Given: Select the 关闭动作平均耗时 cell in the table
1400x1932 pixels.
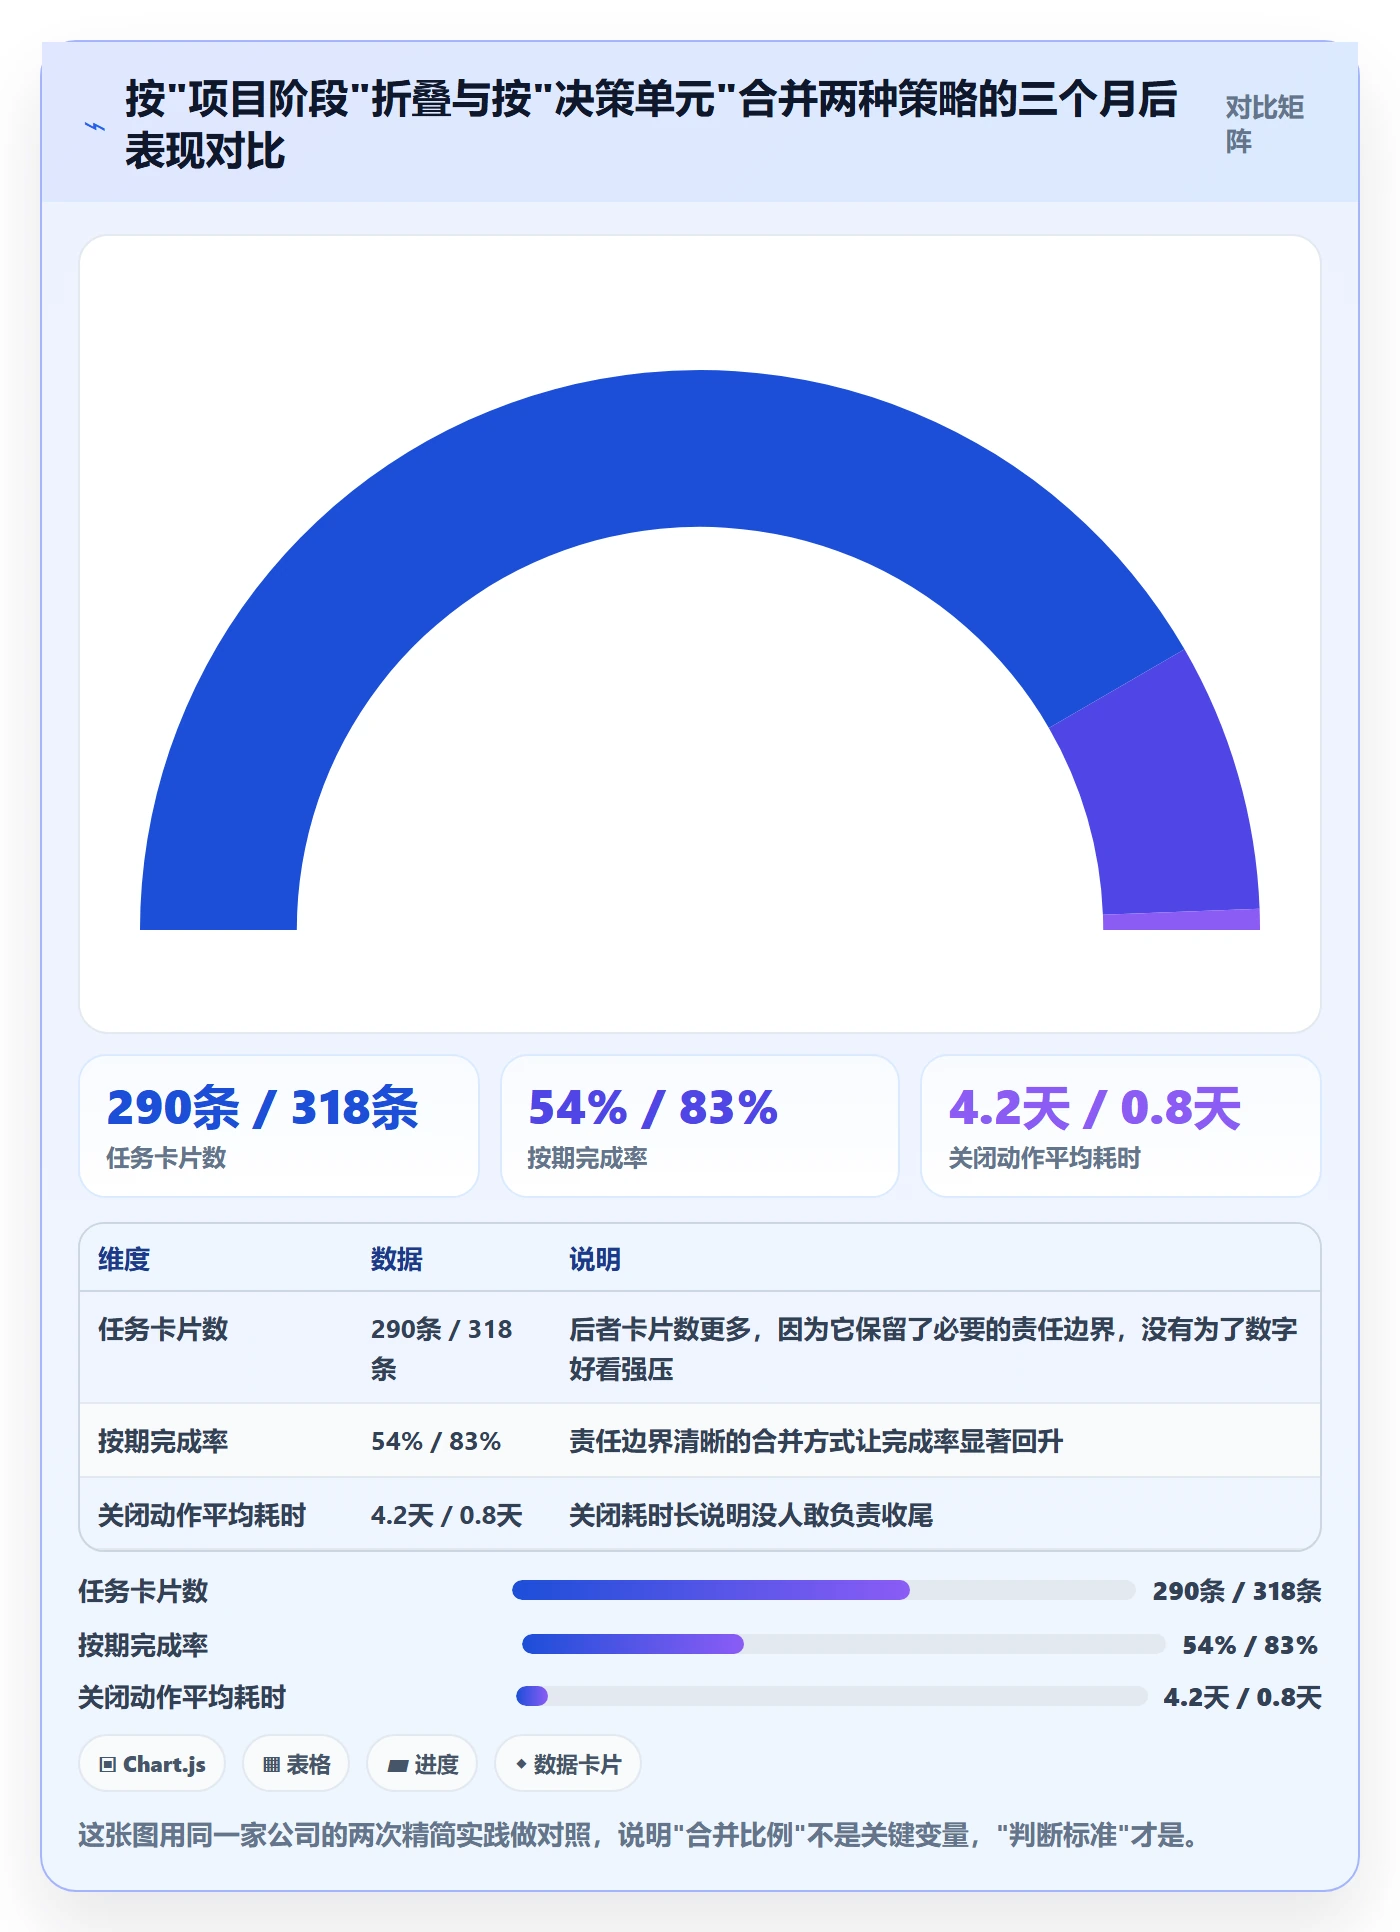Looking at the screenshot, I should click(x=202, y=1515).
